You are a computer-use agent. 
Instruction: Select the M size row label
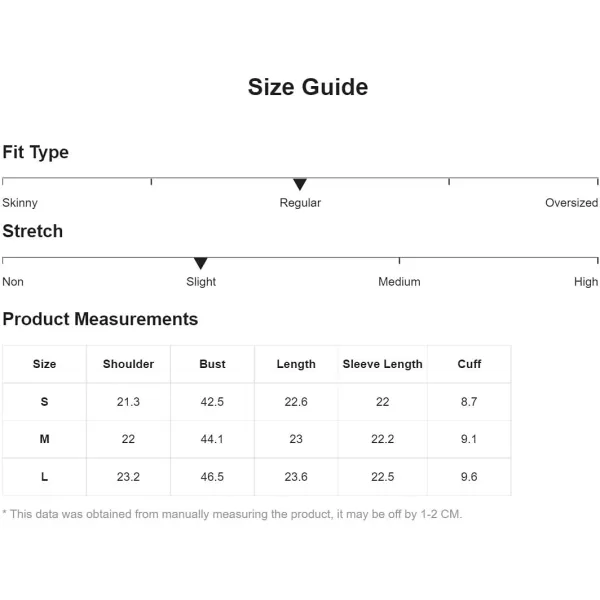click(x=44, y=439)
